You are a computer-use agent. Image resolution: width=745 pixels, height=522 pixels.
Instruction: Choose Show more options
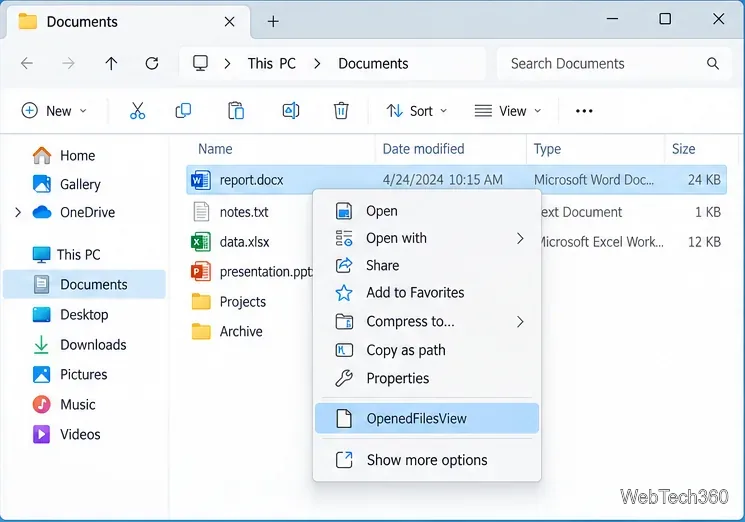(x=427, y=460)
